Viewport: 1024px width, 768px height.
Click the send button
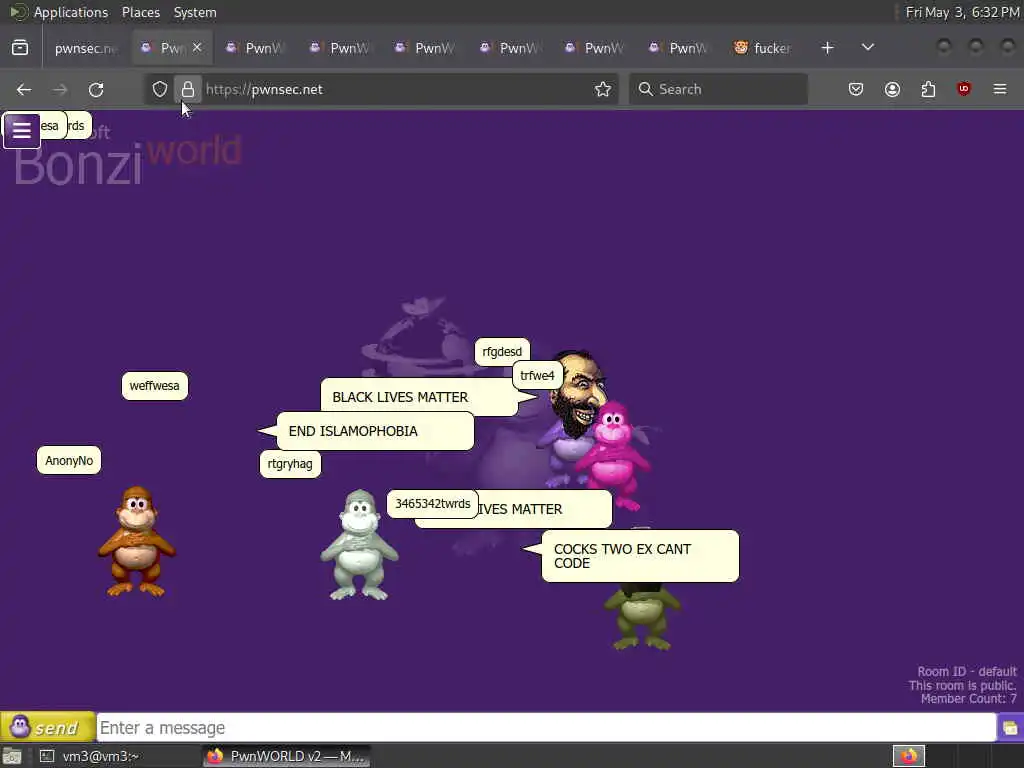coord(48,727)
